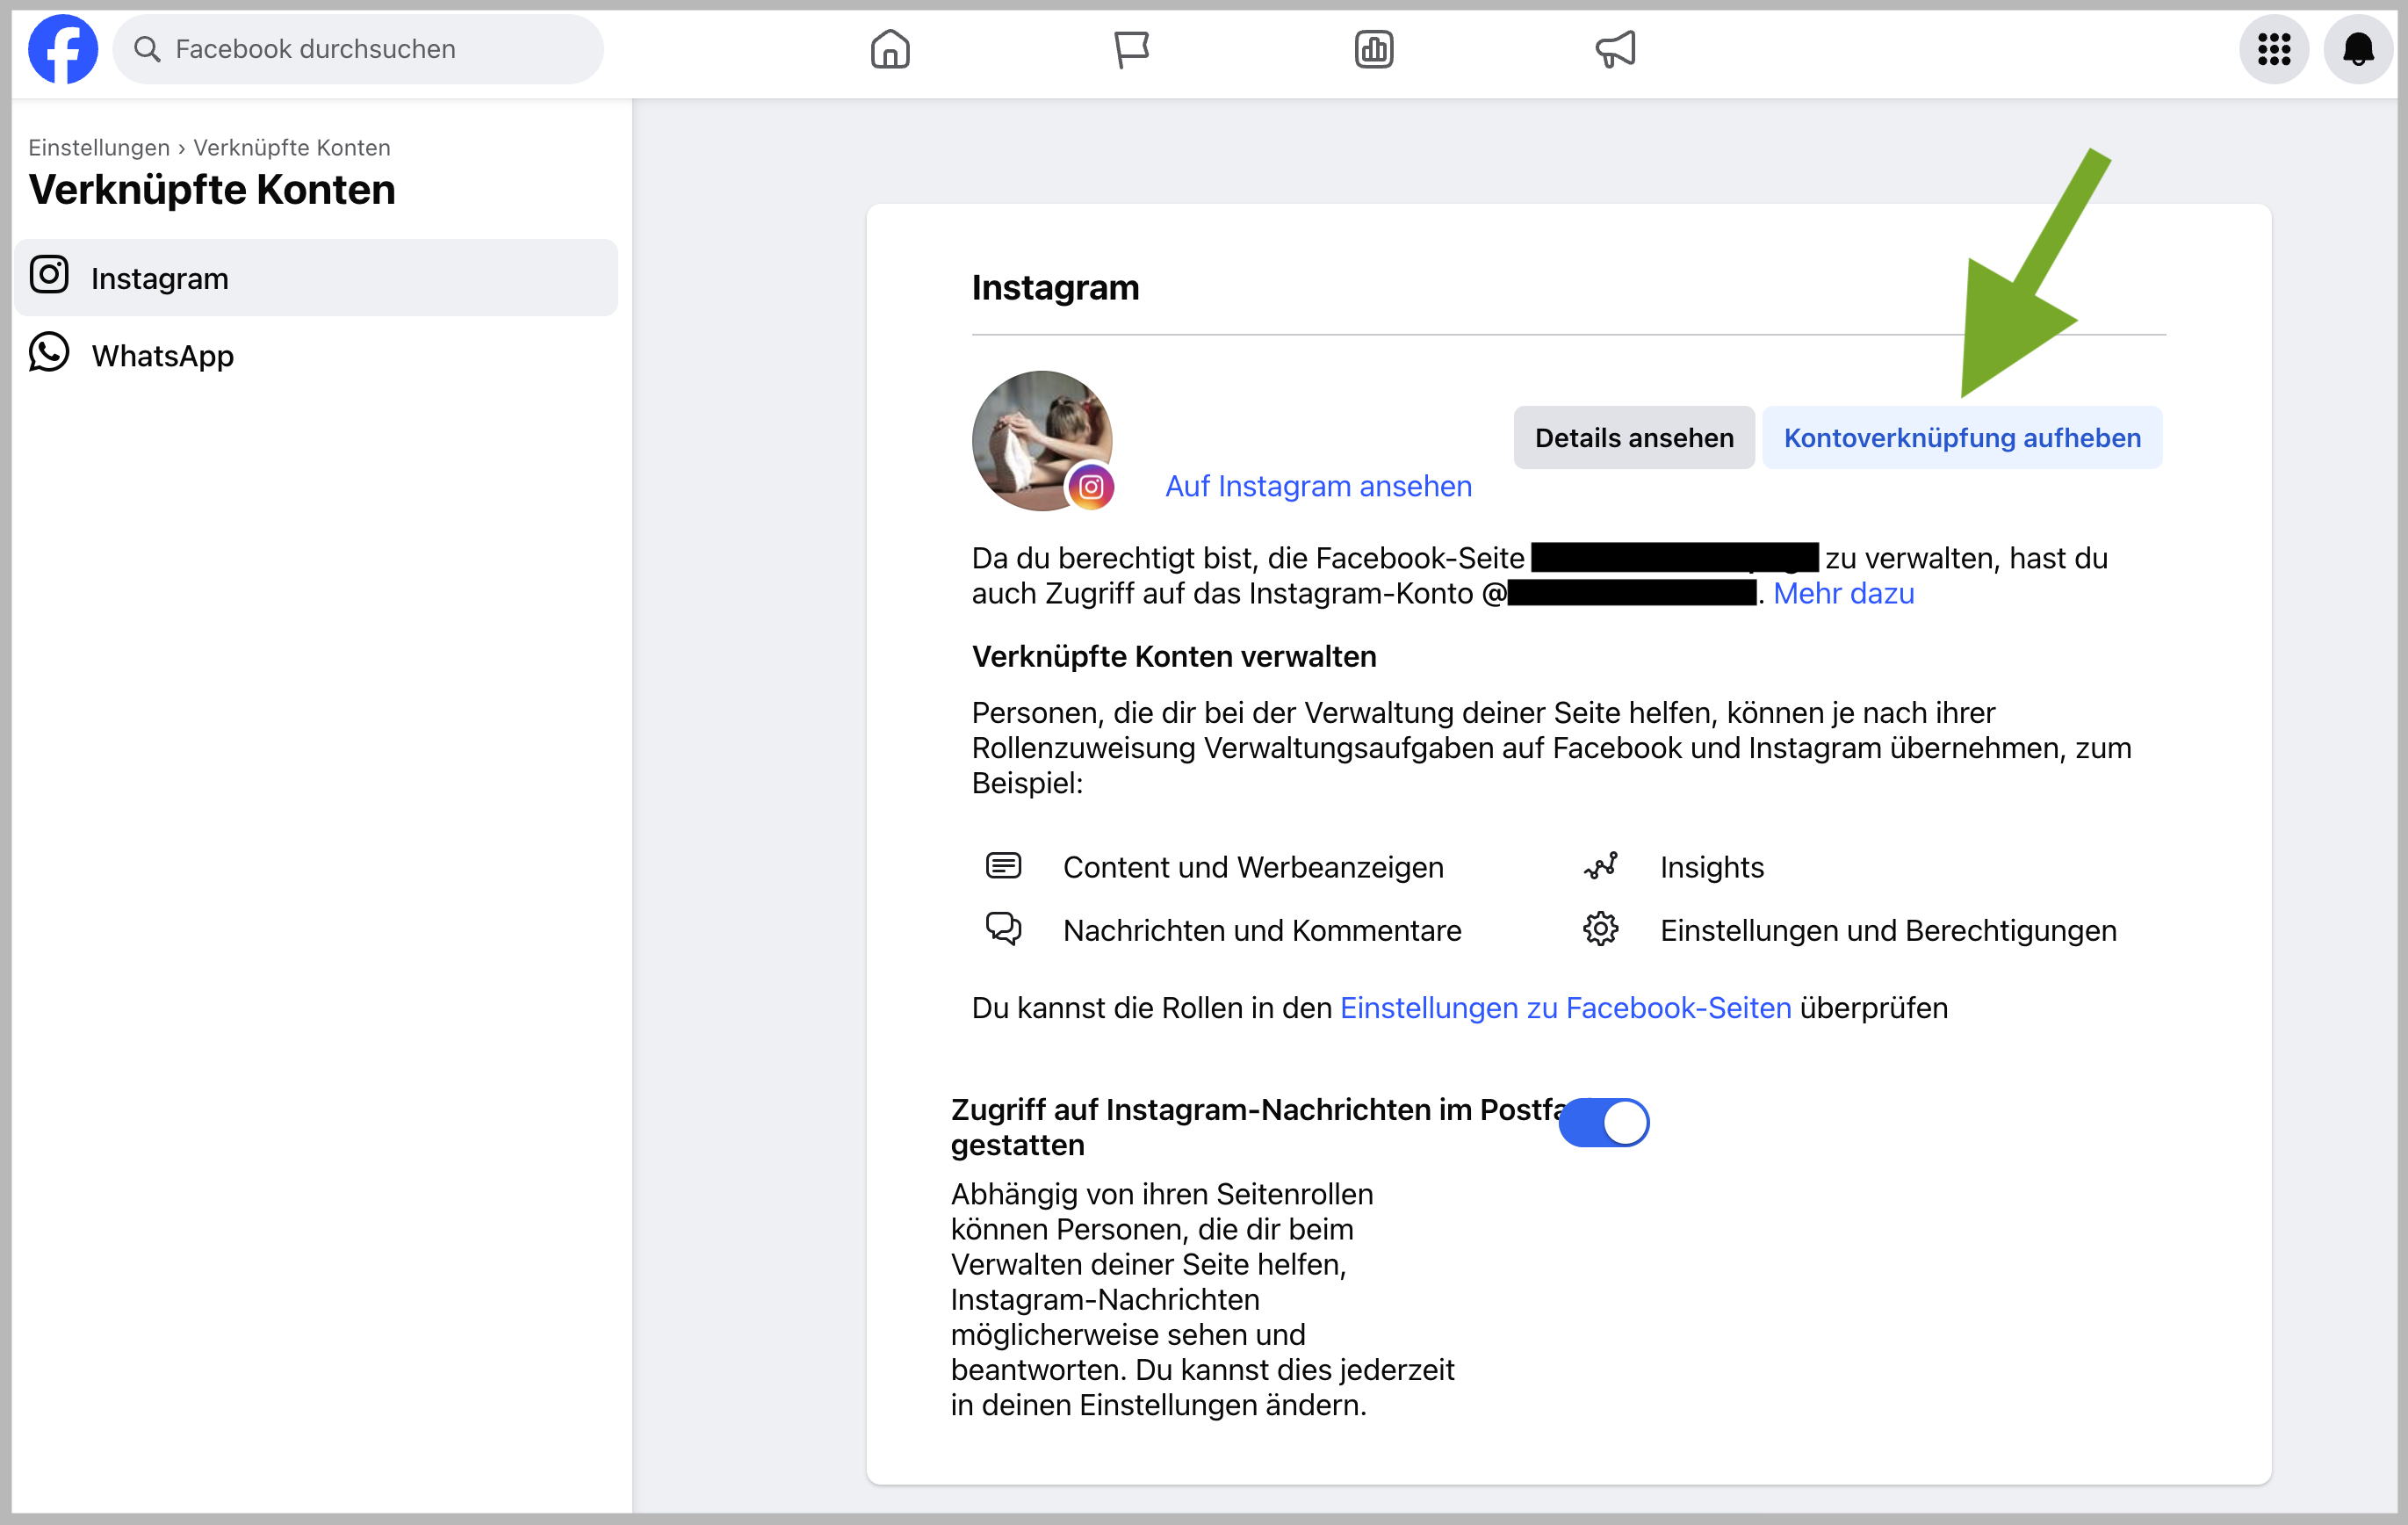The image size is (2408, 1525).
Task: Open the nine-dot apps menu
Action: 2274,49
